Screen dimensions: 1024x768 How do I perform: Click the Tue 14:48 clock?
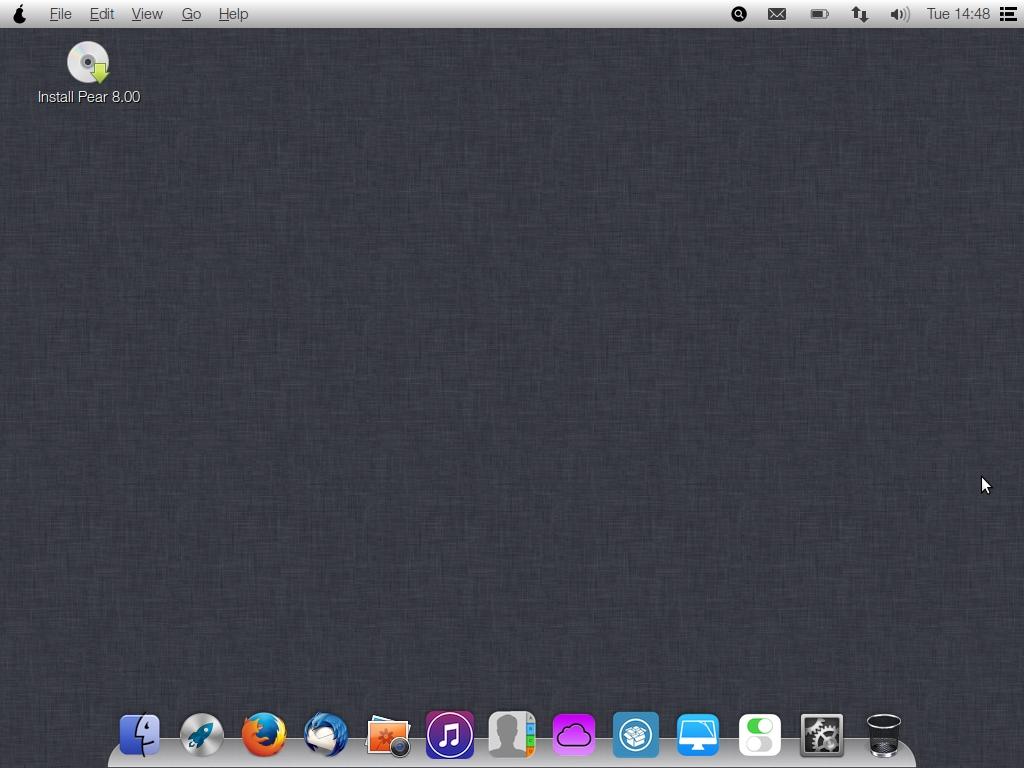[x=958, y=14]
